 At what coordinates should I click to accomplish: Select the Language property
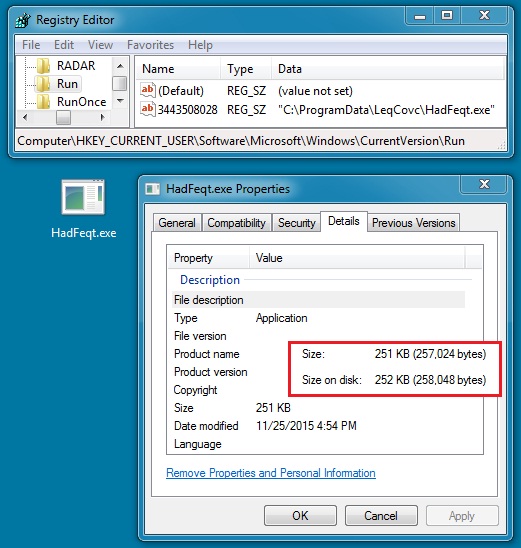tap(198, 444)
